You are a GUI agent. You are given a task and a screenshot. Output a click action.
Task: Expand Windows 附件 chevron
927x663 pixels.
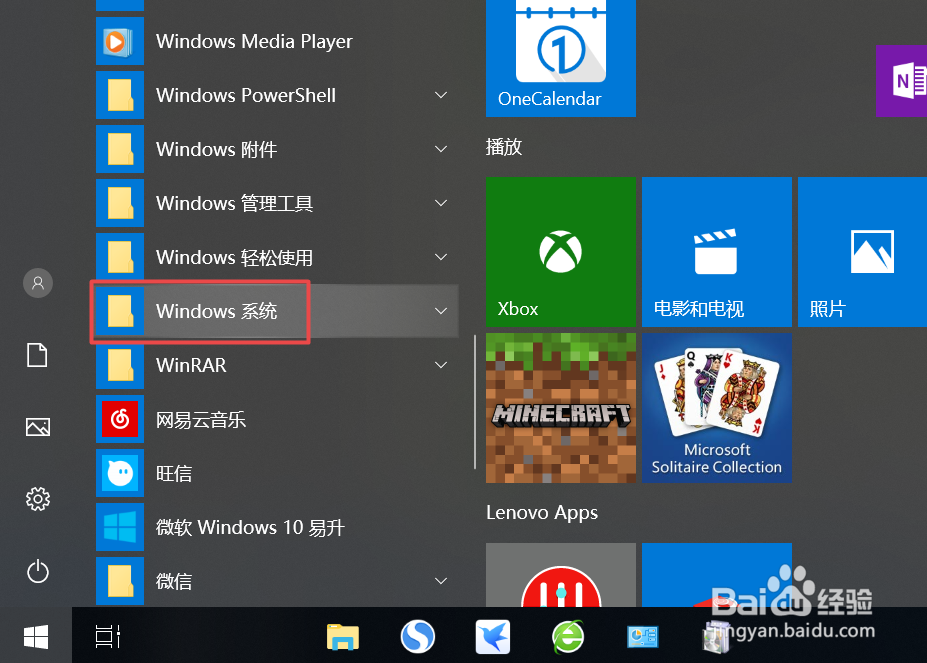pyautogui.click(x=440, y=149)
